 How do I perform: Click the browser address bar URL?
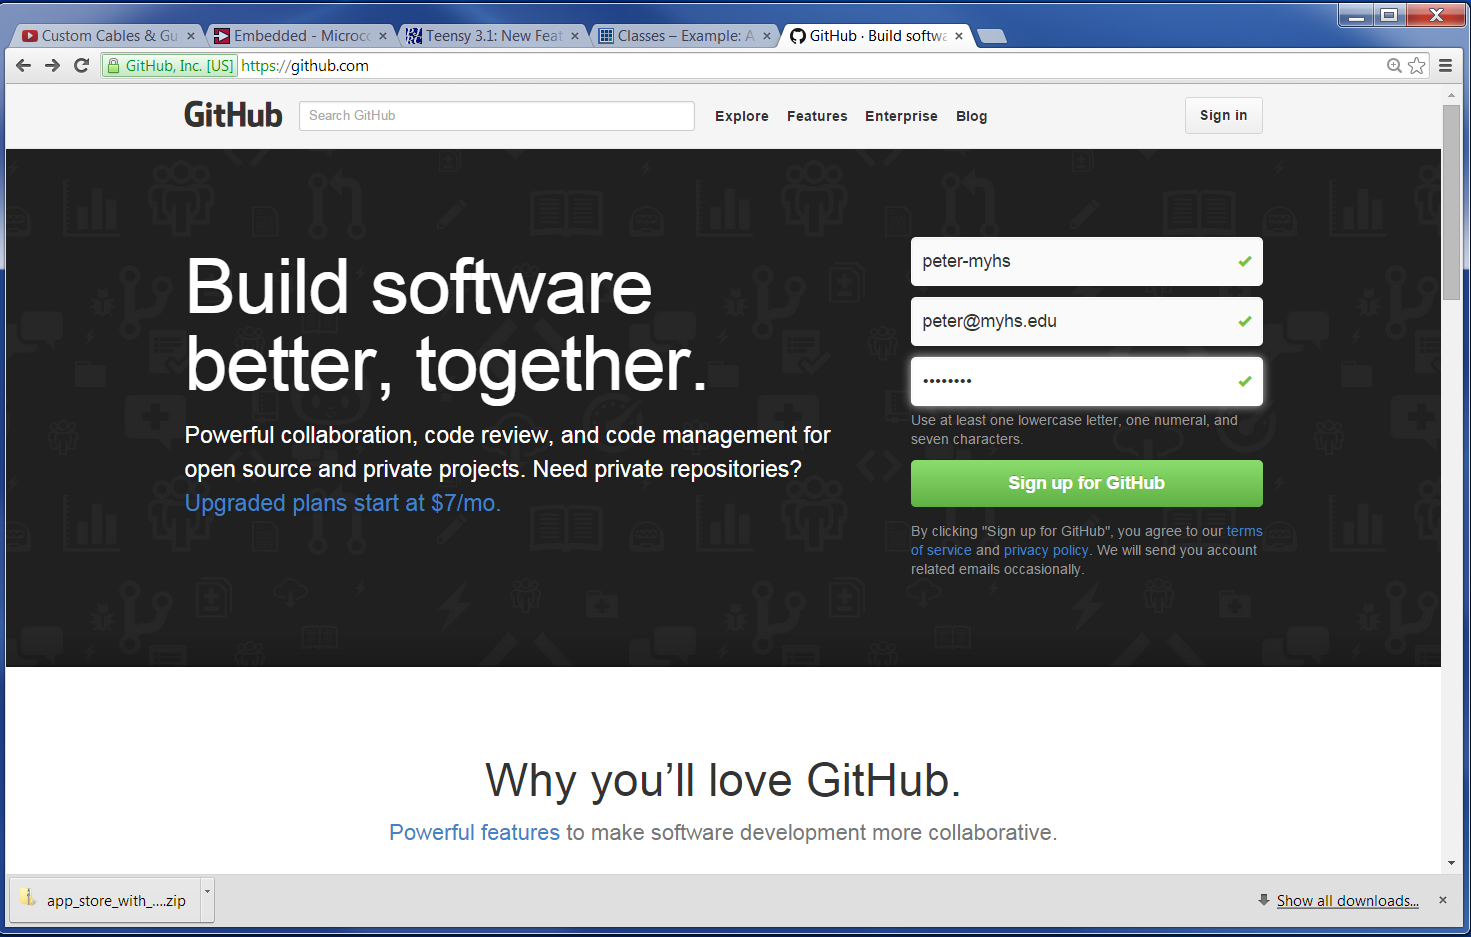coord(305,66)
